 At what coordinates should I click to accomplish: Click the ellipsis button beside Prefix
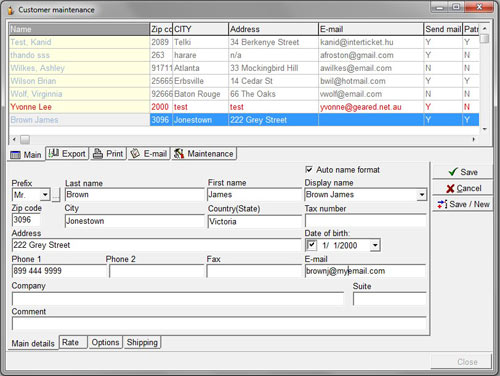(56, 195)
